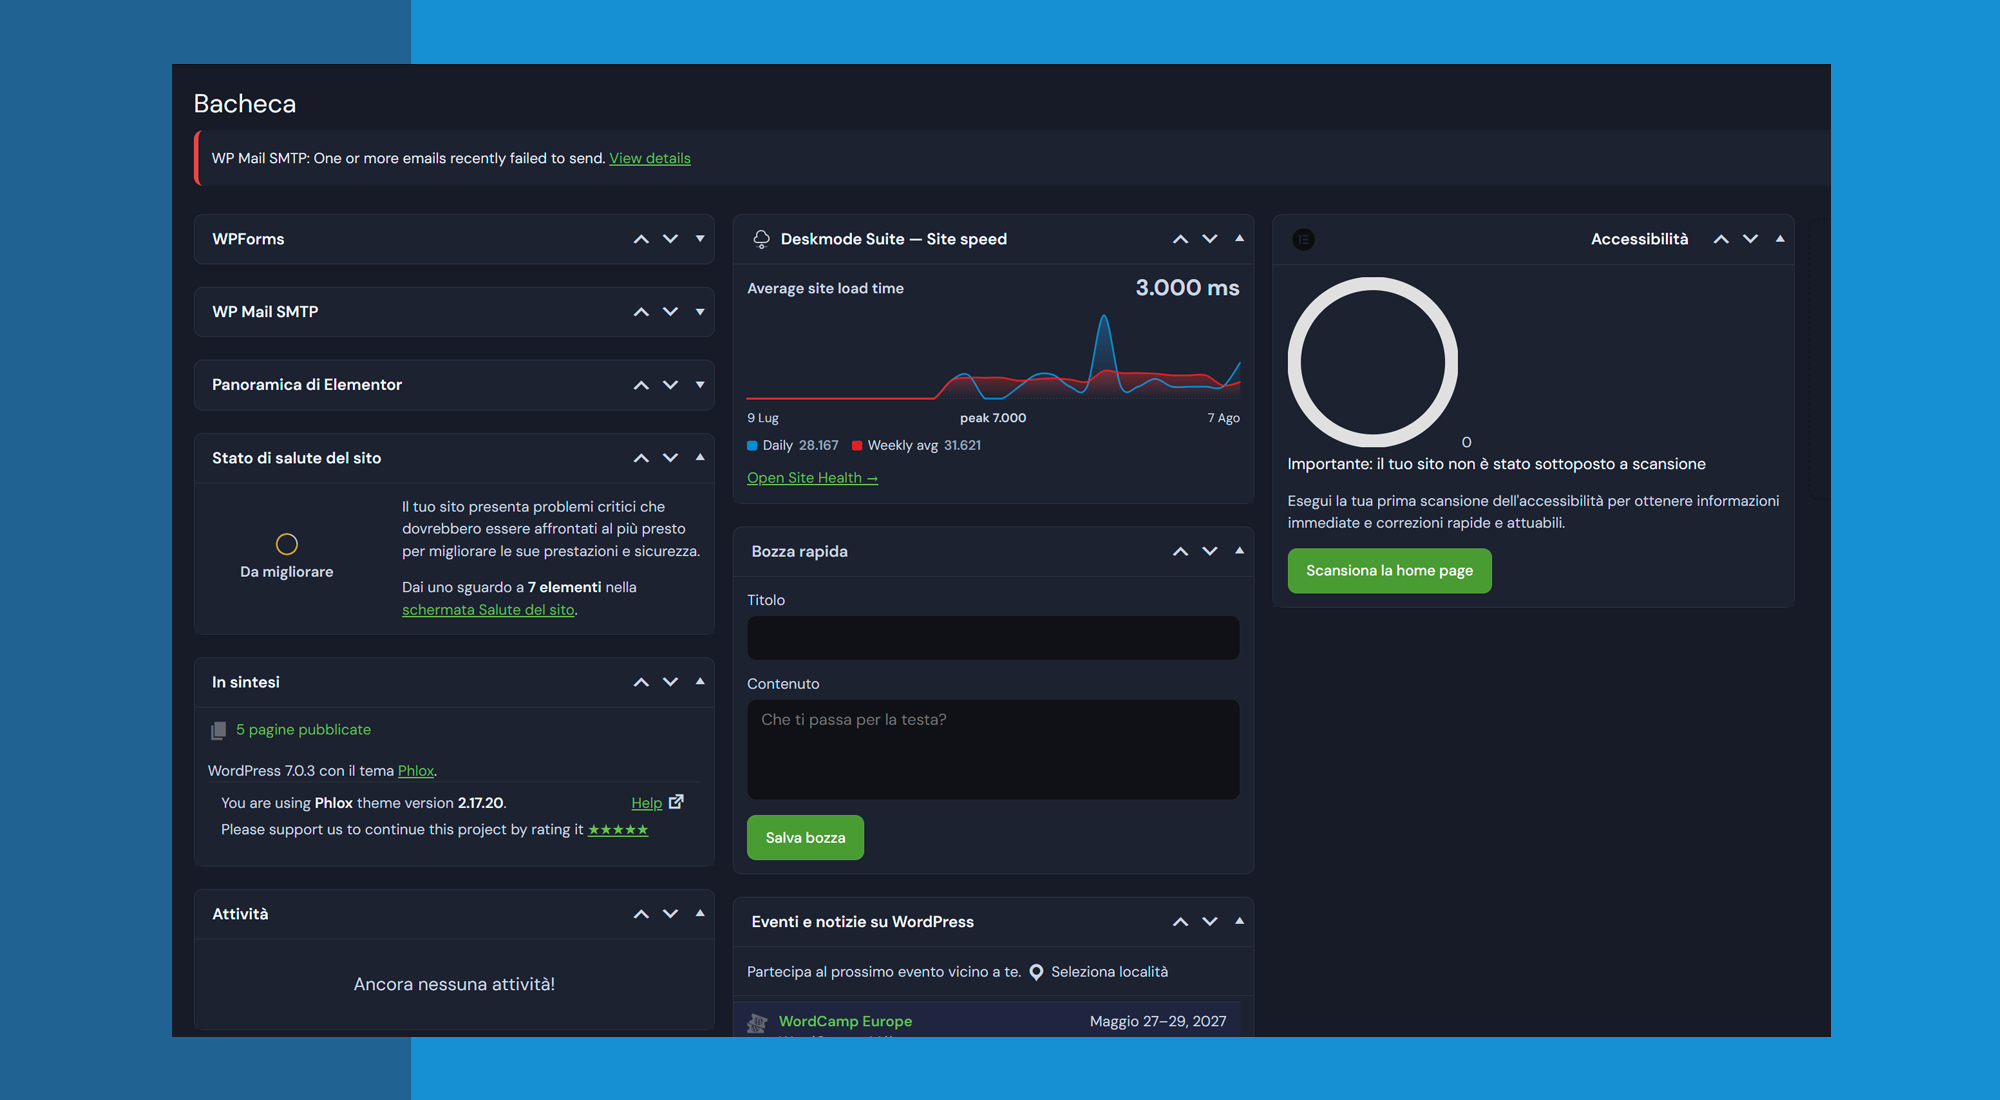
Task: Click Scansiona la home page button
Action: click(1389, 571)
